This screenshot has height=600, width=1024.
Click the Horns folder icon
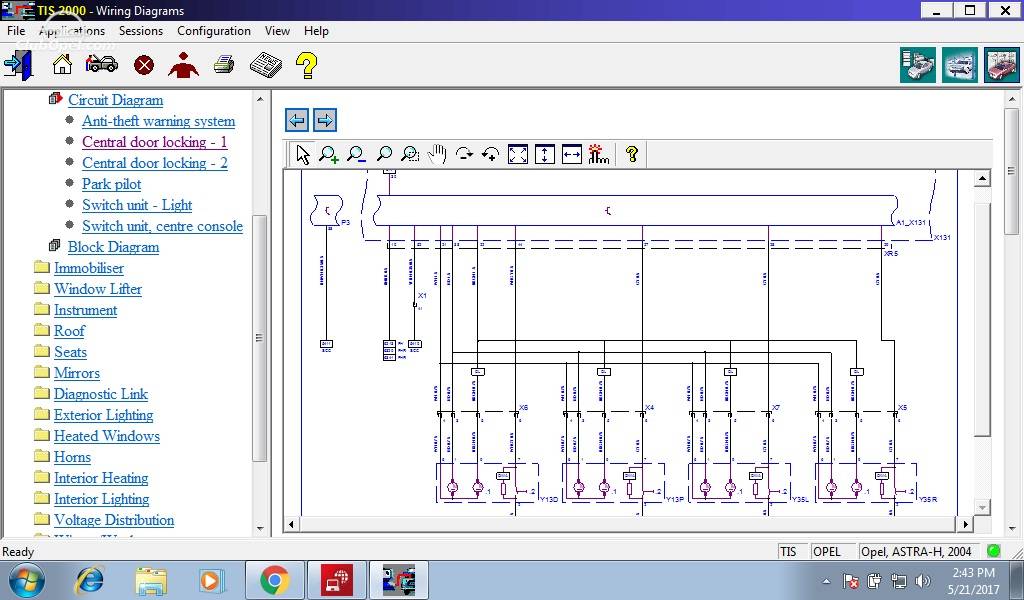(42, 456)
